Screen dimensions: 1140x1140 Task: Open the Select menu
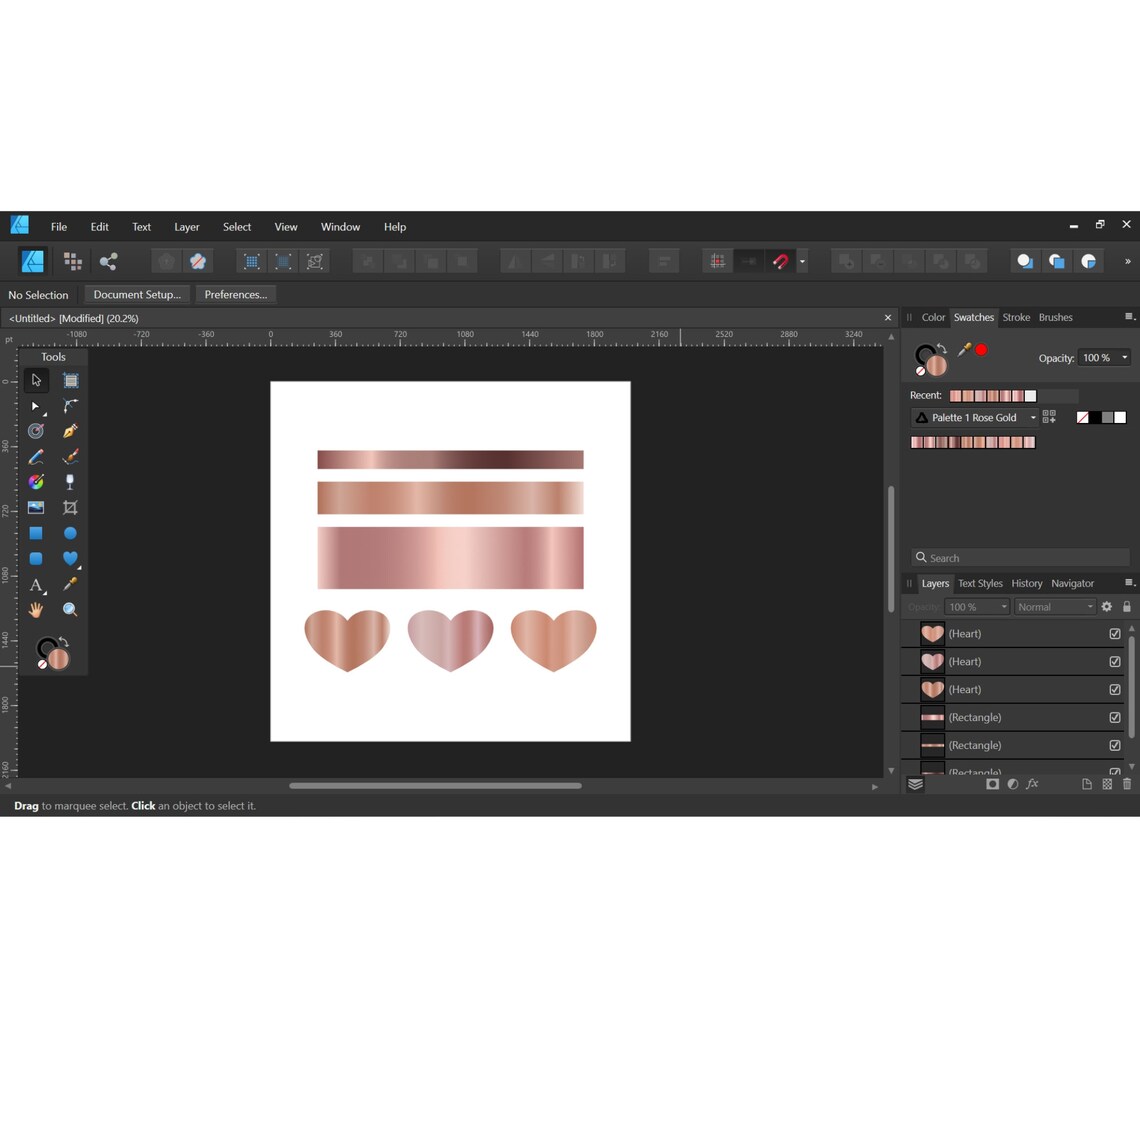237,227
